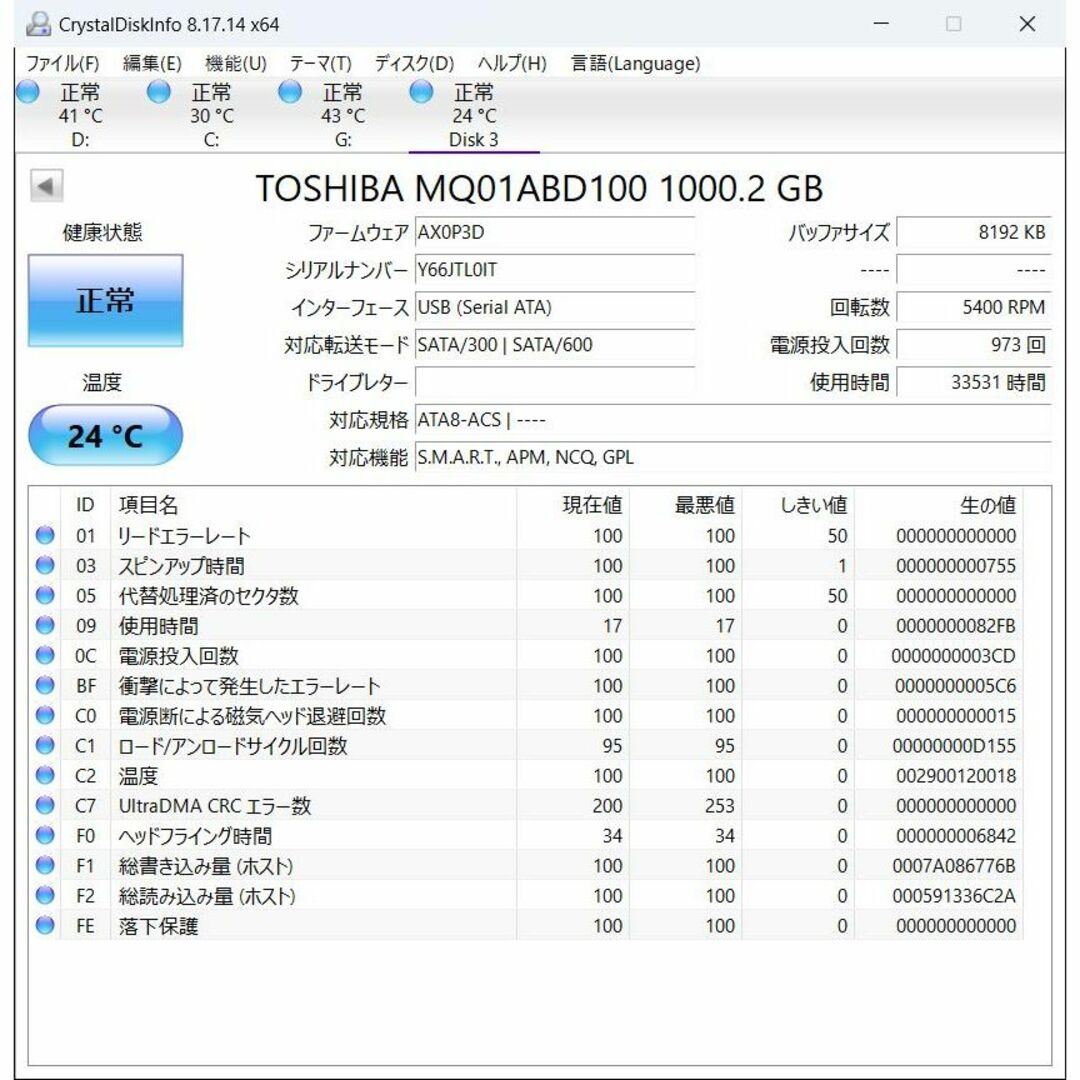Screen dimensions: 1080x1080
Task: Click the serial number field Y66JTL0IT
Action: pyautogui.click(x=554, y=270)
